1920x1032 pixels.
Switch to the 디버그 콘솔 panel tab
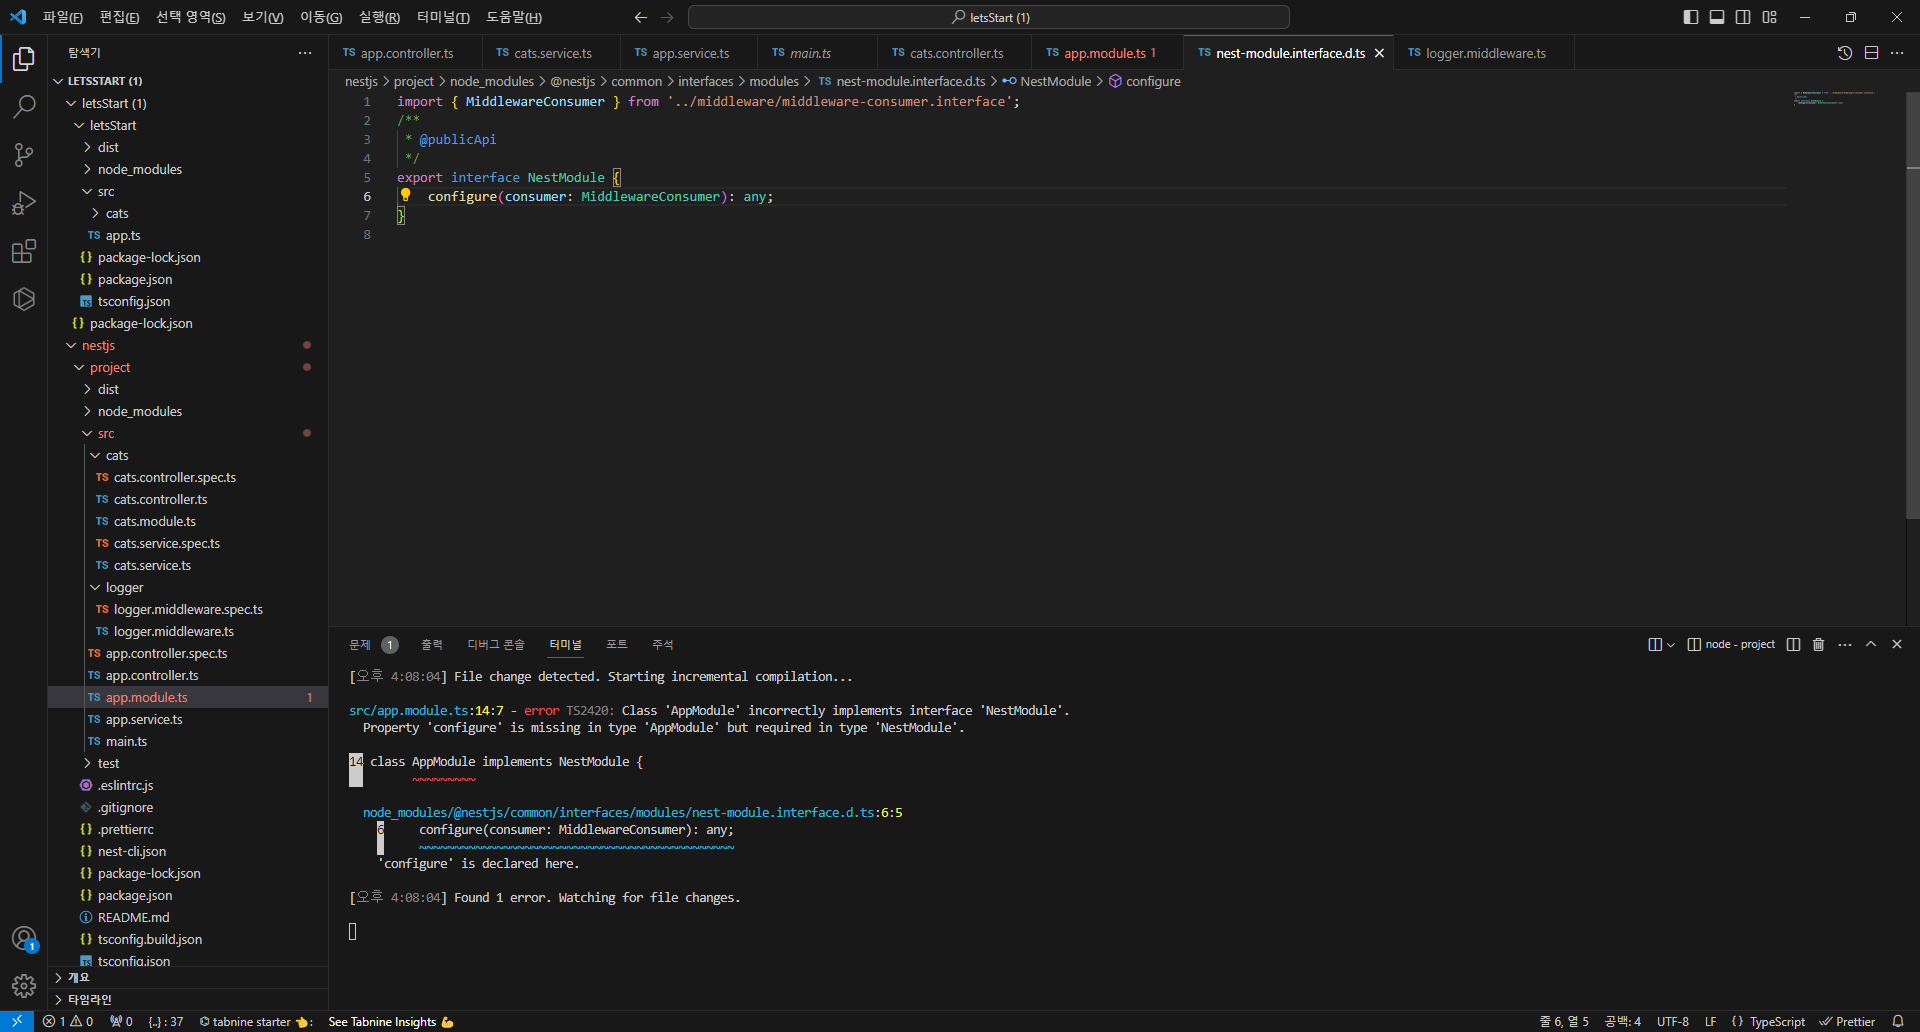click(x=496, y=645)
